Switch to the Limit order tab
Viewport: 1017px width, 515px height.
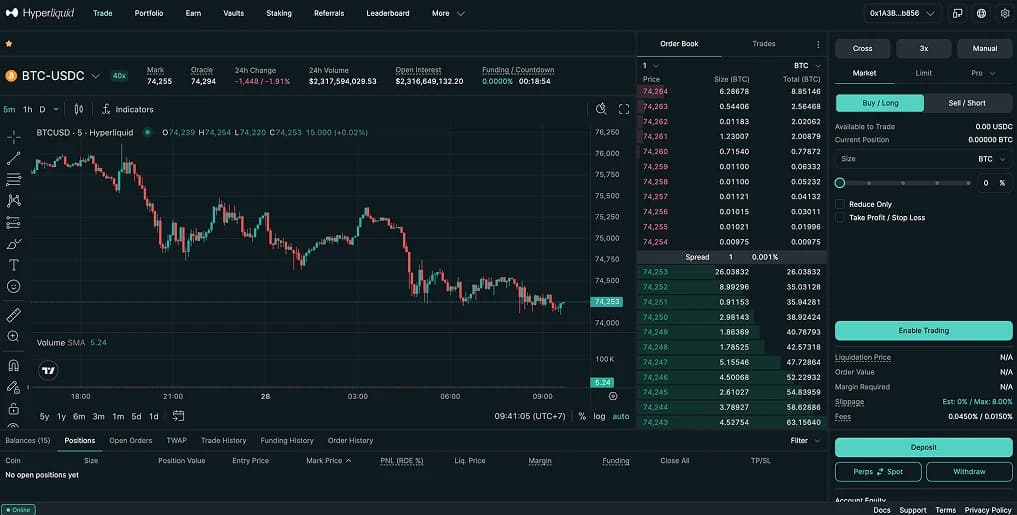(924, 73)
